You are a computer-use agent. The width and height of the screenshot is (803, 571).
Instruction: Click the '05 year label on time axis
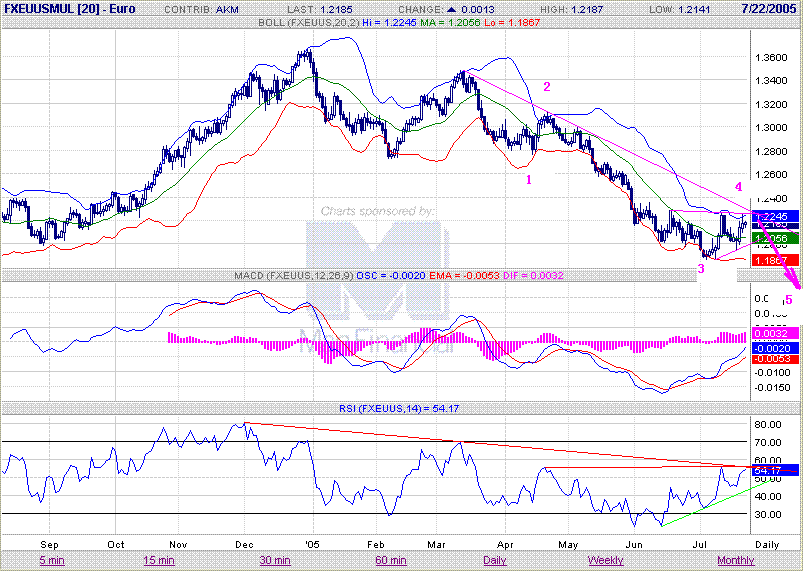pyautogui.click(x=311, y=545)
